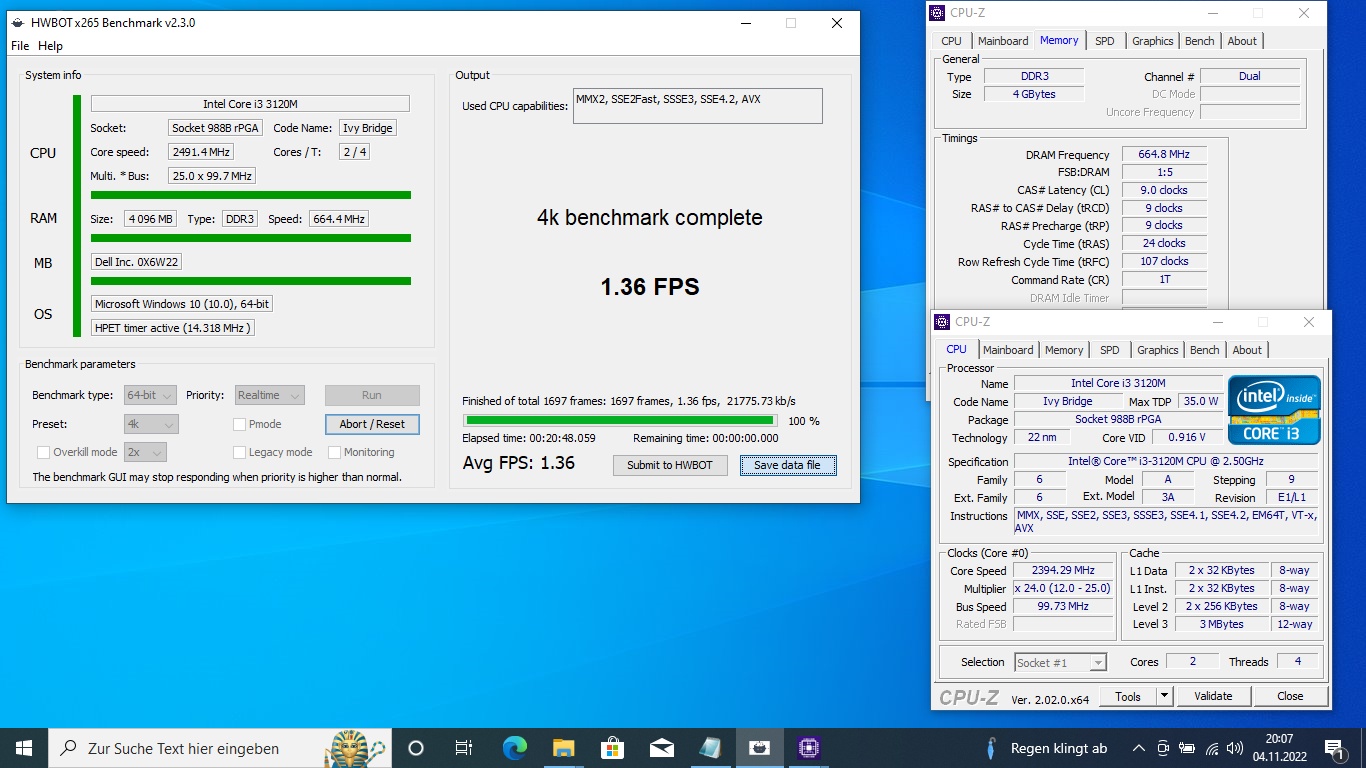Switch to SPD tab in CPU-Z CPU window
1366x768 pixels.
[1110, 350]
